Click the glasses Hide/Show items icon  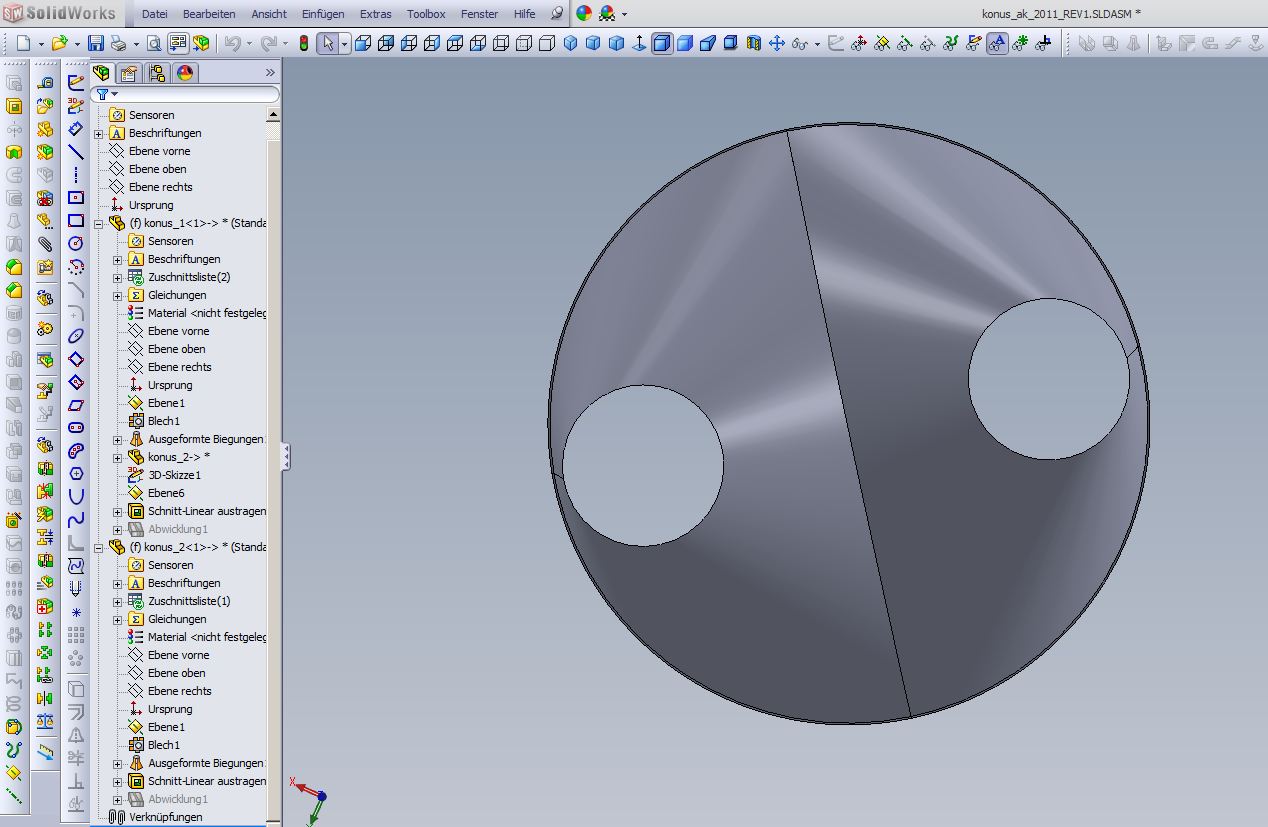point(800,44)
